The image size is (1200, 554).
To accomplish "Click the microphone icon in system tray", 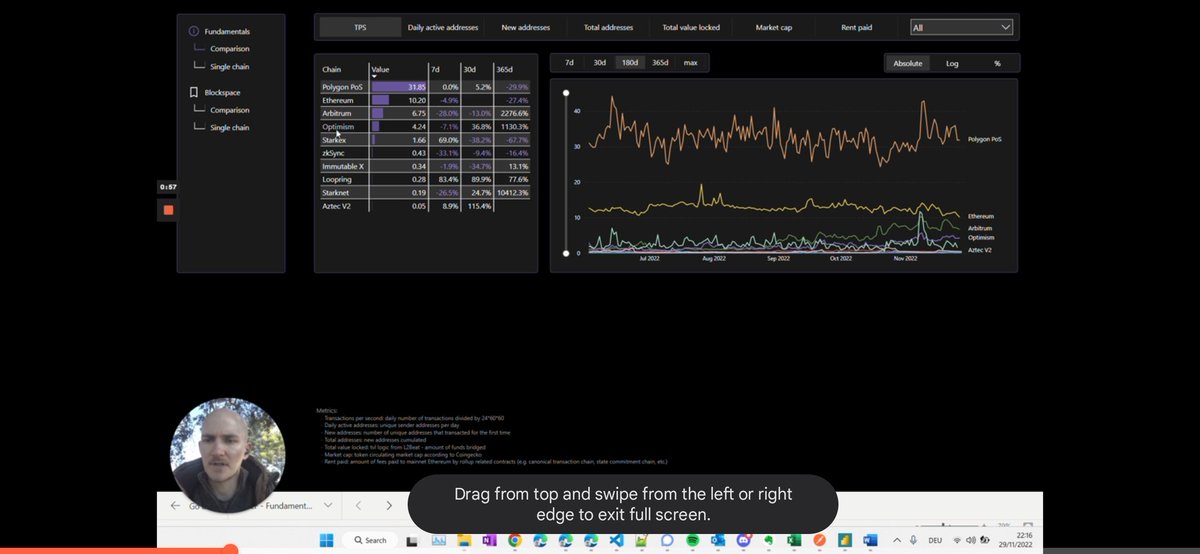I will [913, 540].
